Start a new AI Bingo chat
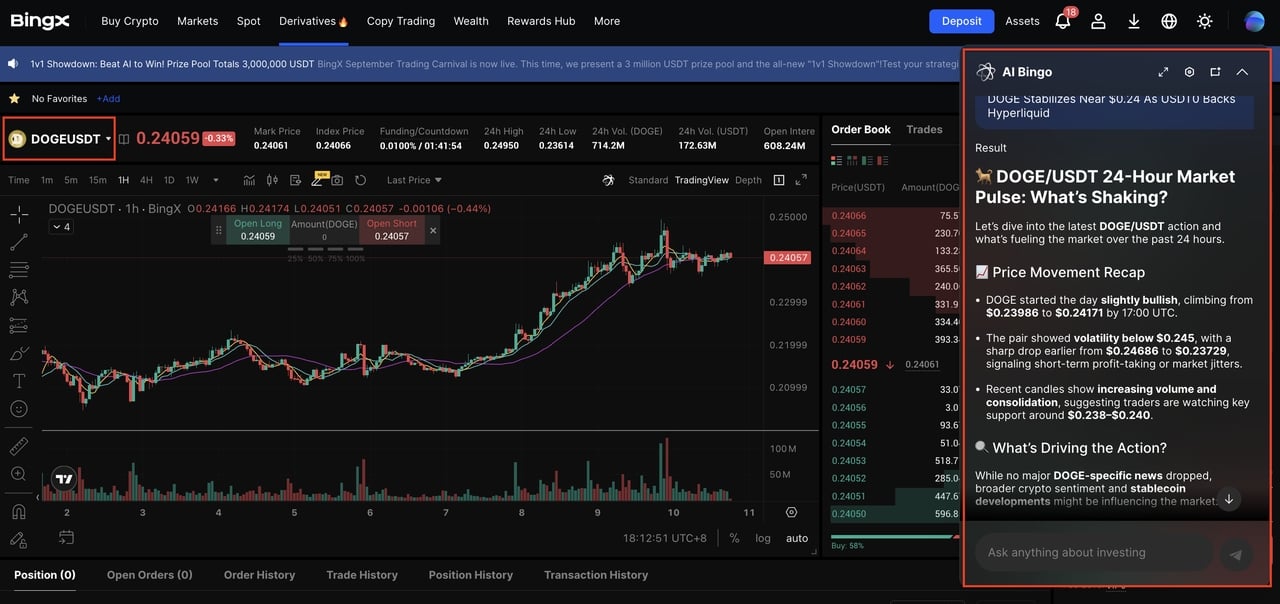This screenshot has width=1280, height=604. 1215,72
